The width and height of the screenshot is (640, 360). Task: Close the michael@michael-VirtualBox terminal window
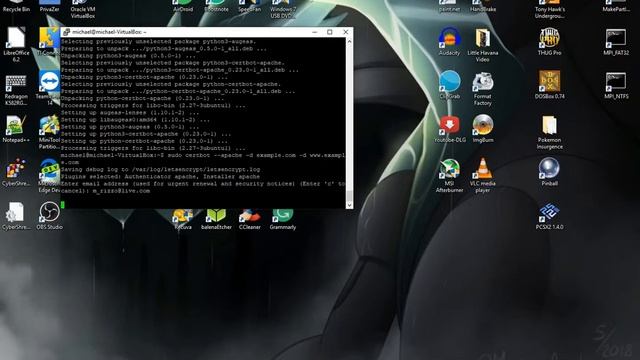346,32
